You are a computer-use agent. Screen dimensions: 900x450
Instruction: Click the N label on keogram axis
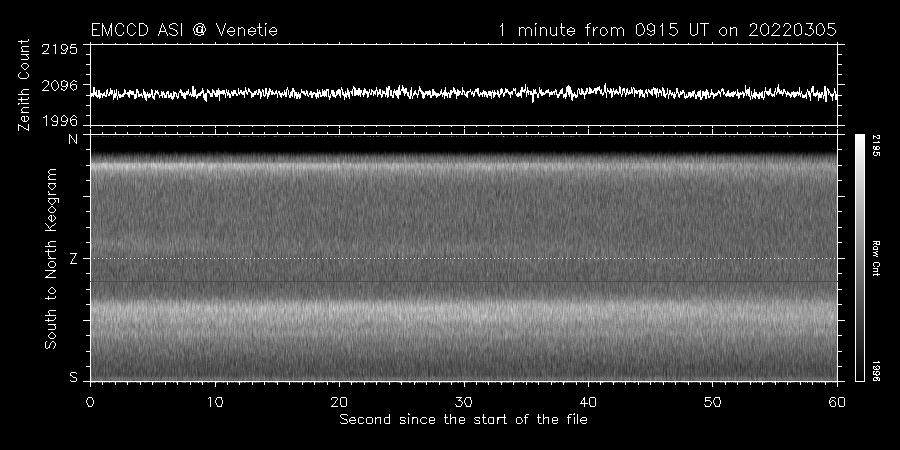pos(73,139)
